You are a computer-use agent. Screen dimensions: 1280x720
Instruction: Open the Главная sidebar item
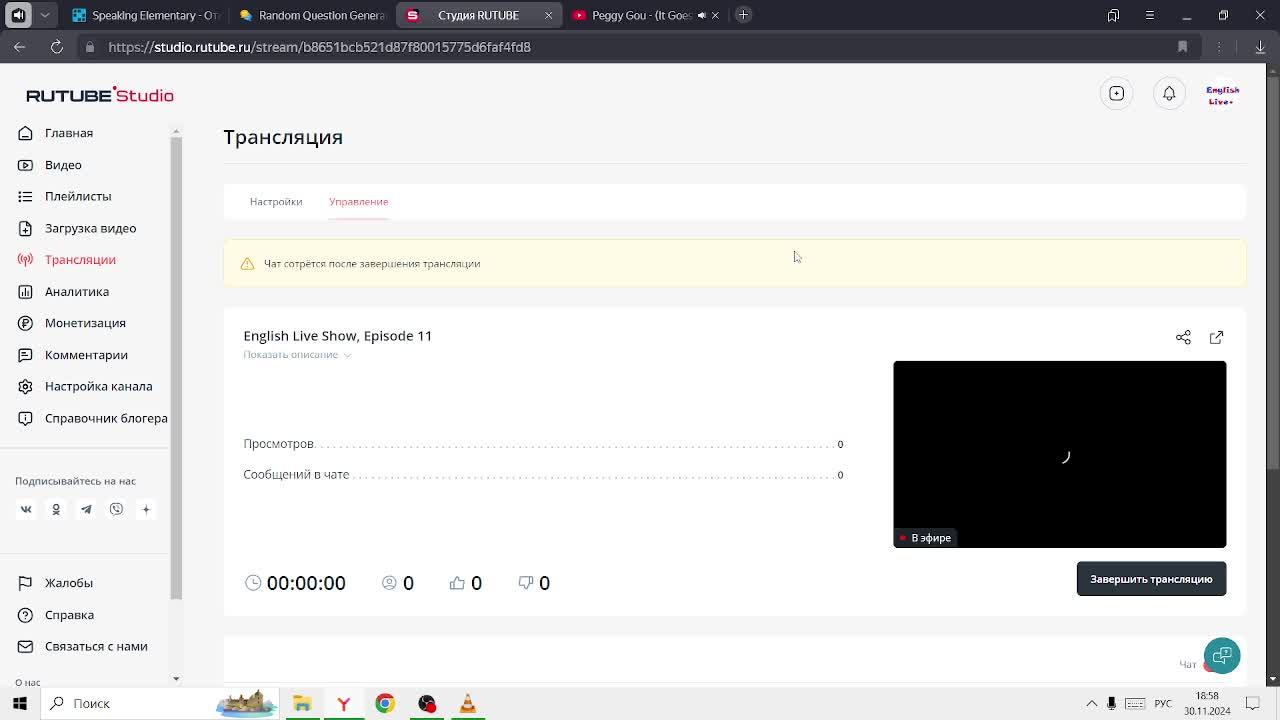[68, 133]
